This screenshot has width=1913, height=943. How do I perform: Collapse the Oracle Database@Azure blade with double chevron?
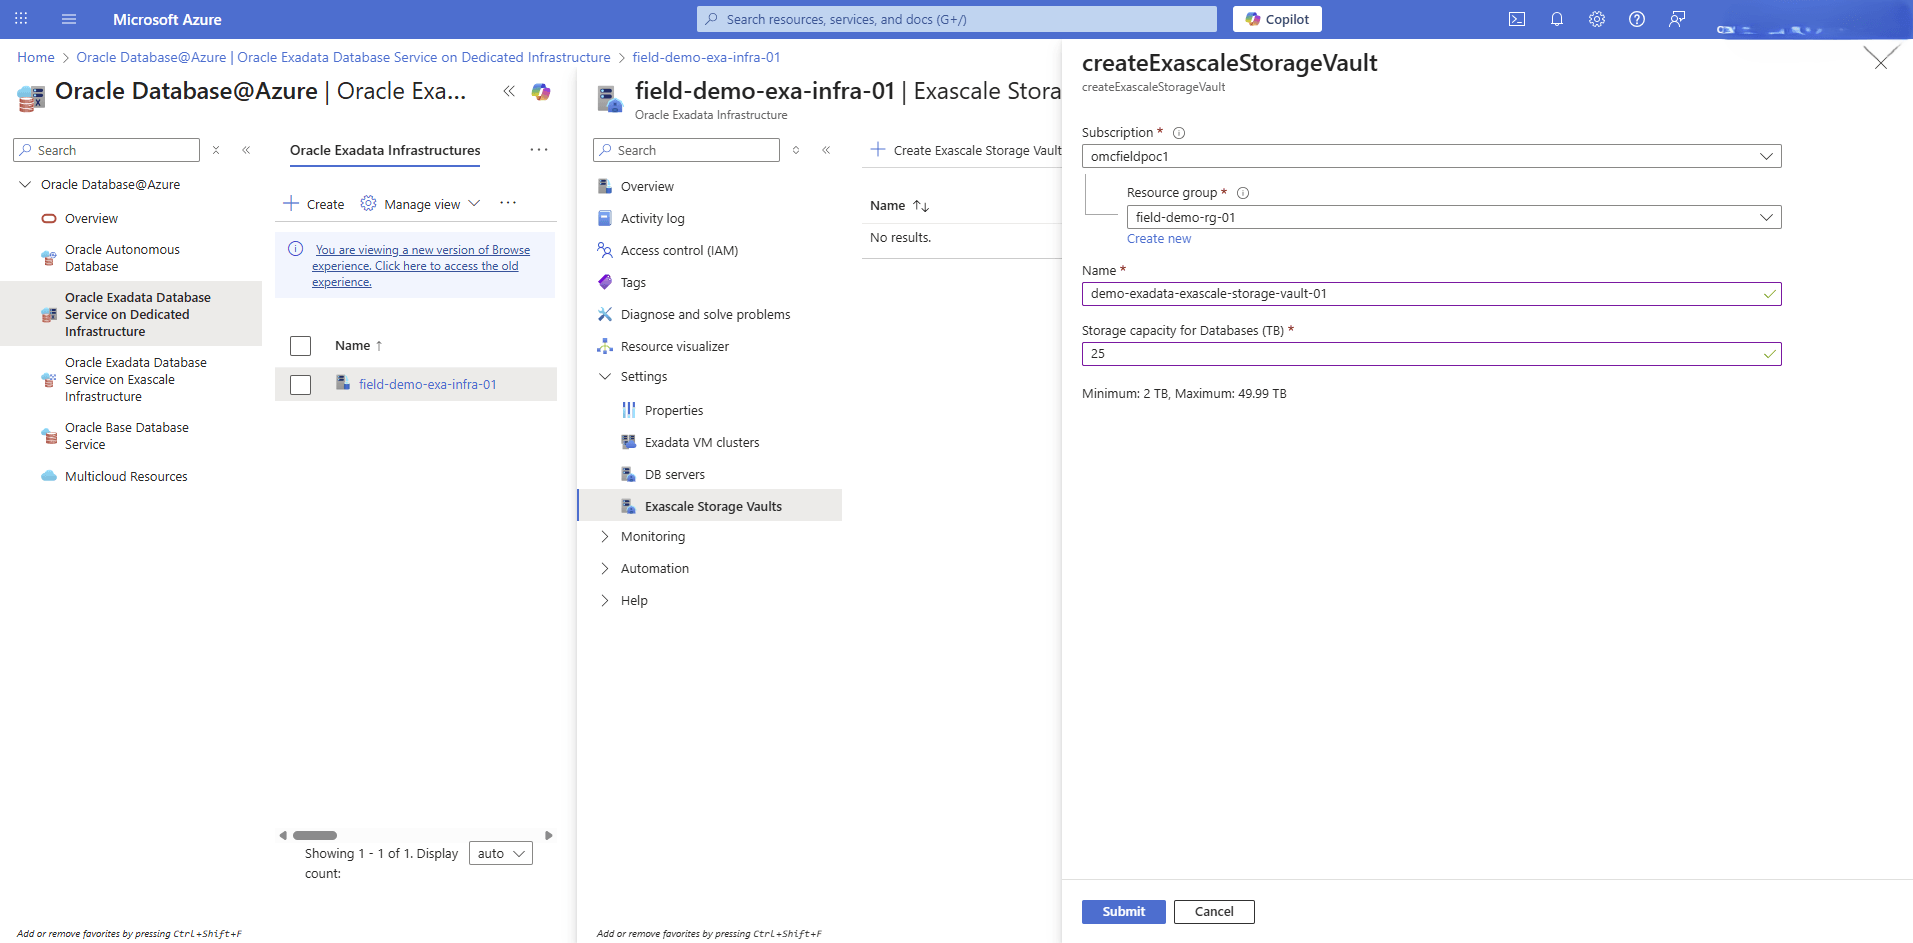tap(509, 91)
